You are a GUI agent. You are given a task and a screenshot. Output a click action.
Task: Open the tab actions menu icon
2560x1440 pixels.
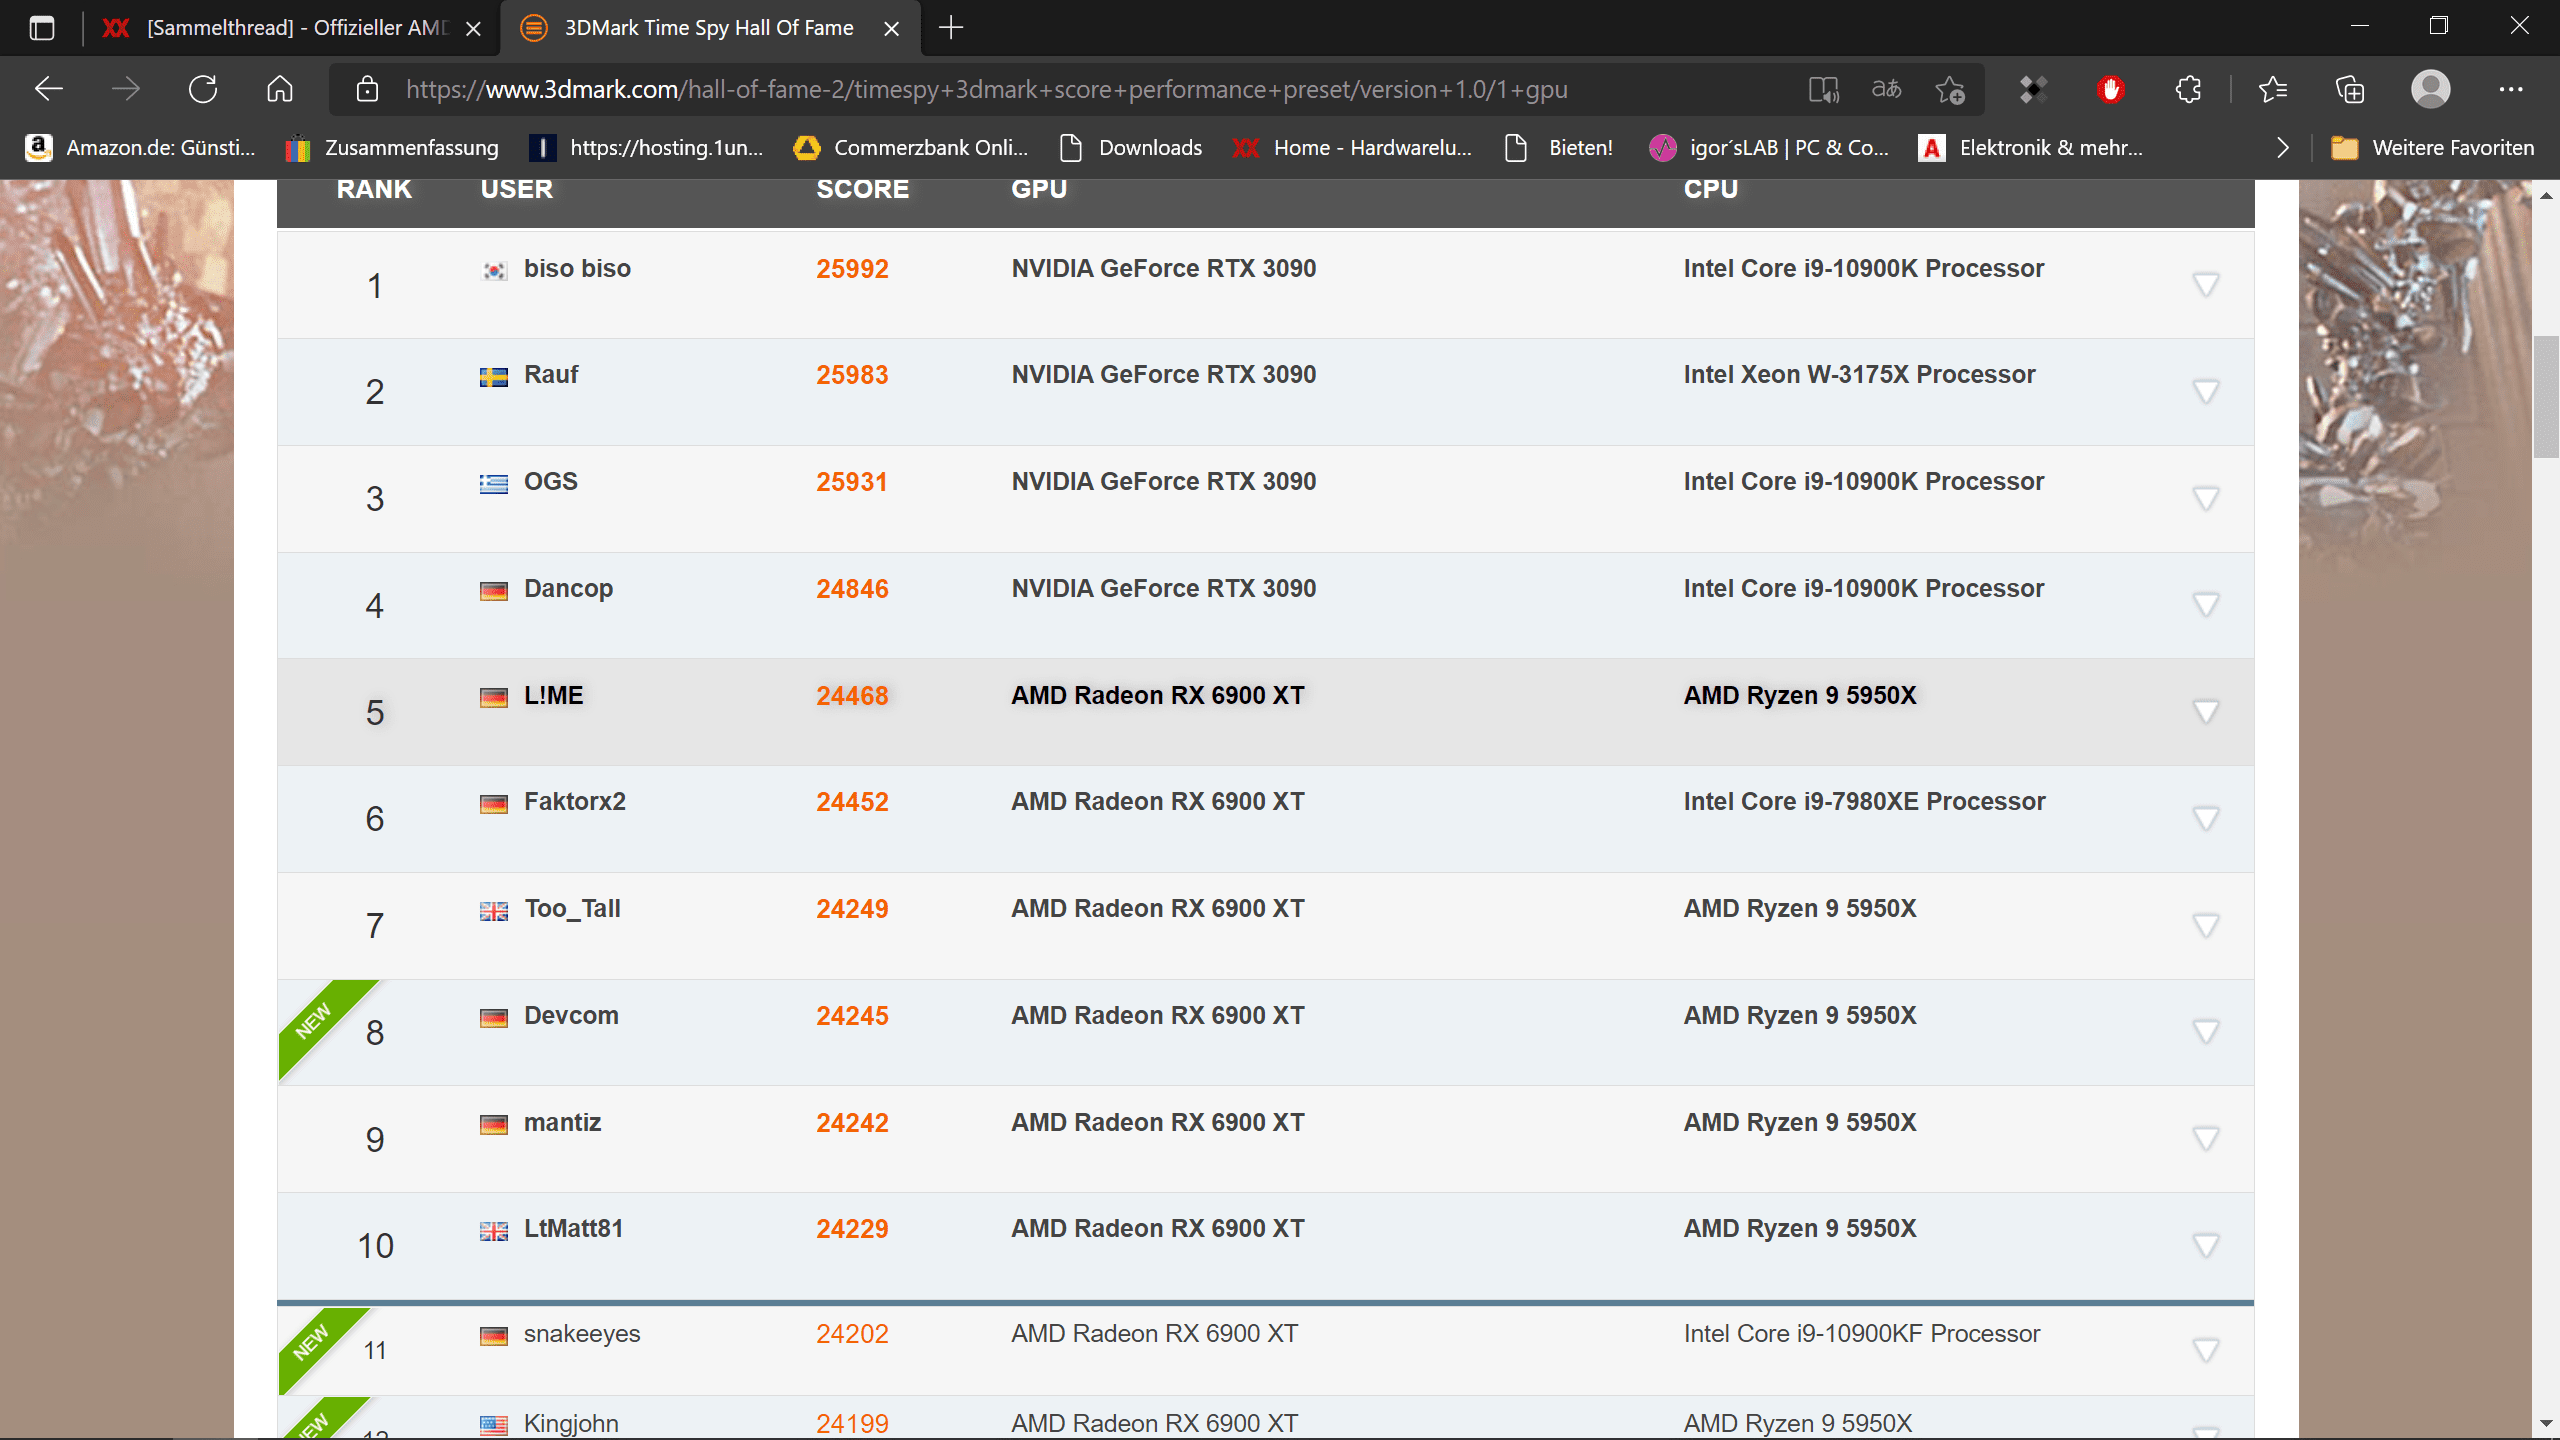pyautogui.click(x=41, y=28)
